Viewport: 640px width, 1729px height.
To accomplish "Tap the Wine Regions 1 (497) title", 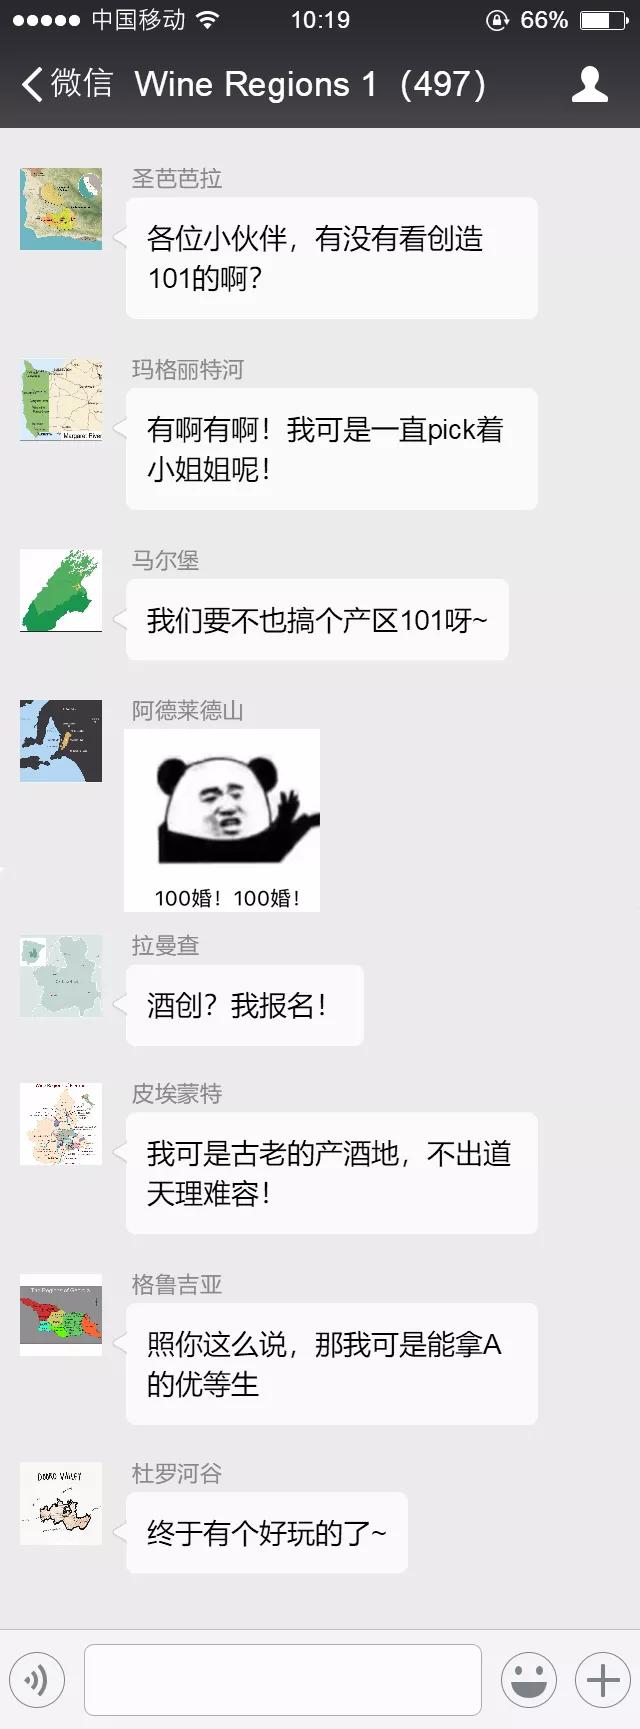I will click(x=310, y=84).
